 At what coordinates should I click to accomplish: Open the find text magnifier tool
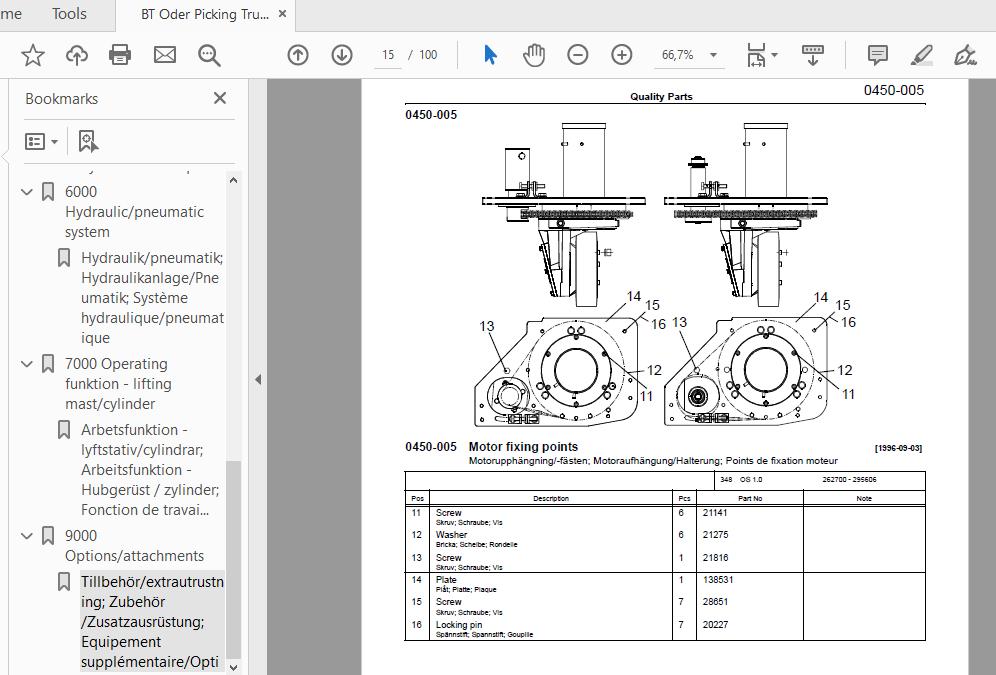click(209, 55)
